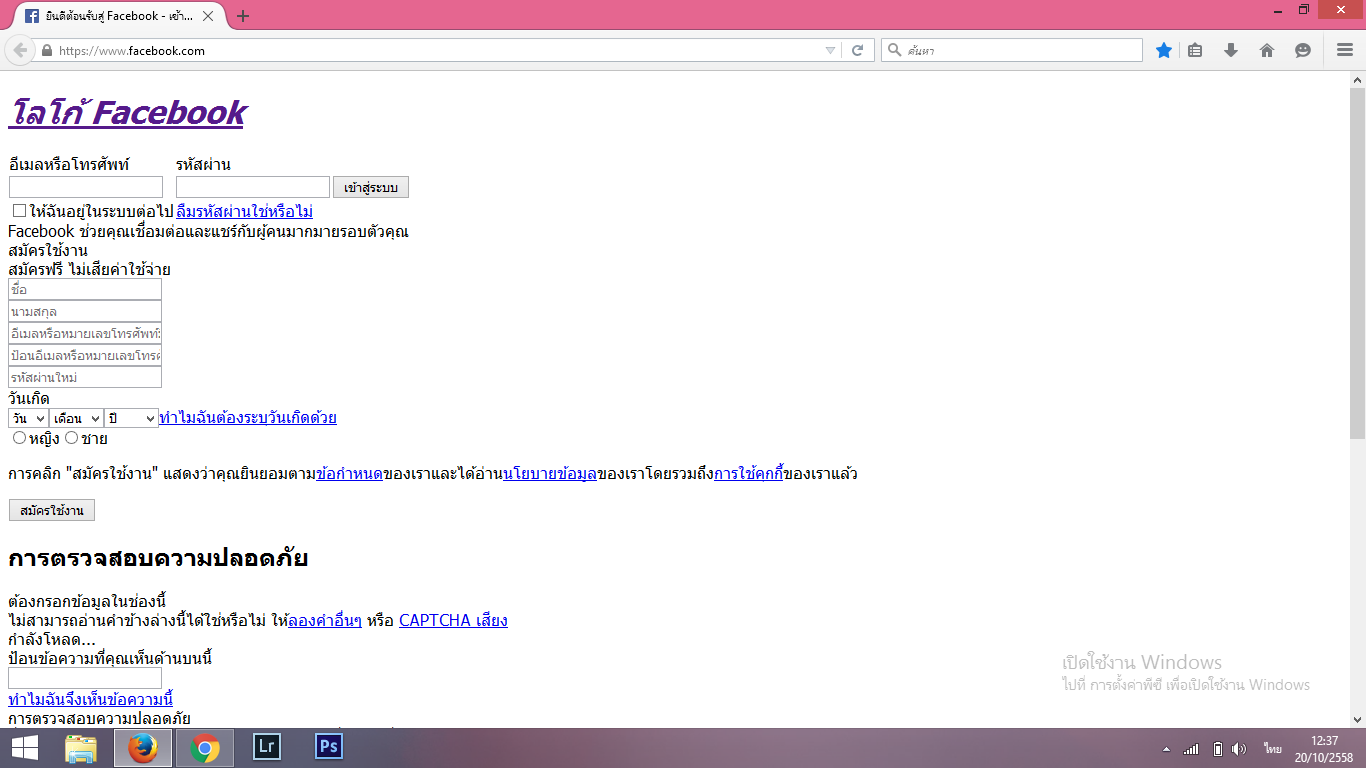Select the ชาย (male) radio button
Viewport: 1366px width, 768px height.
[71, 438]
